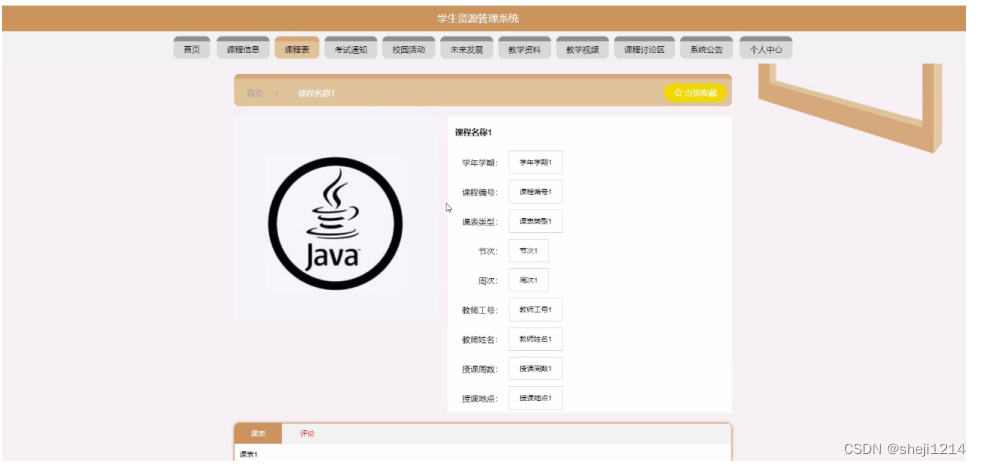
Task: Switch to the red 评论 tab
Action: tap(307, 433)
